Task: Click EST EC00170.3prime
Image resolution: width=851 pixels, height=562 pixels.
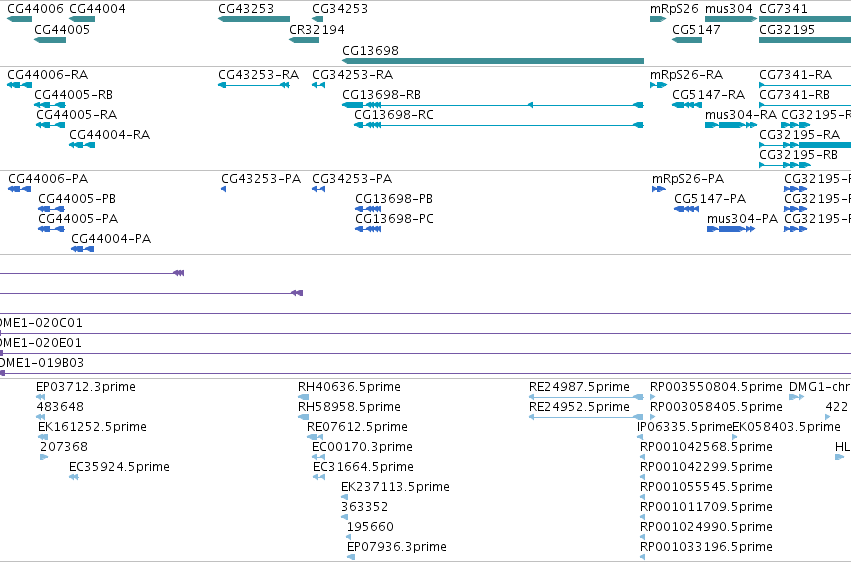Action: tap(319, 457)
